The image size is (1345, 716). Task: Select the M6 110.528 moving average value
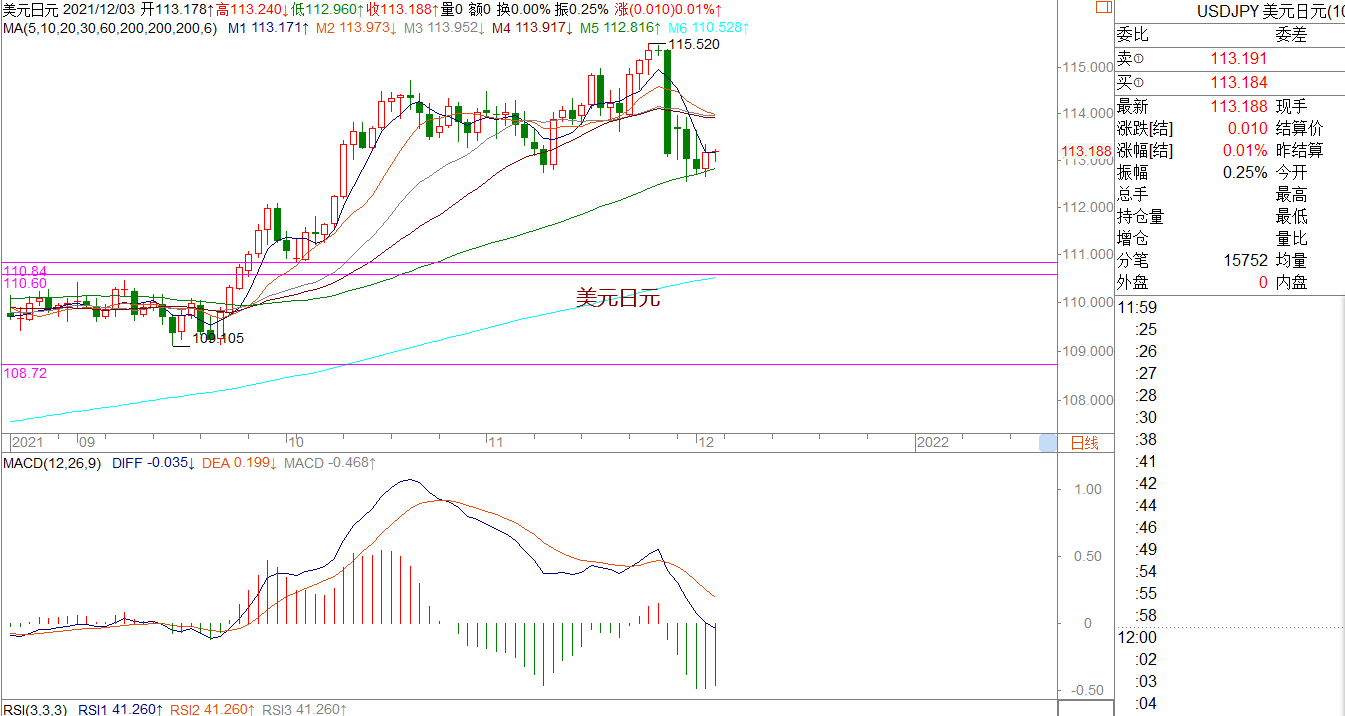click(709, 27)
